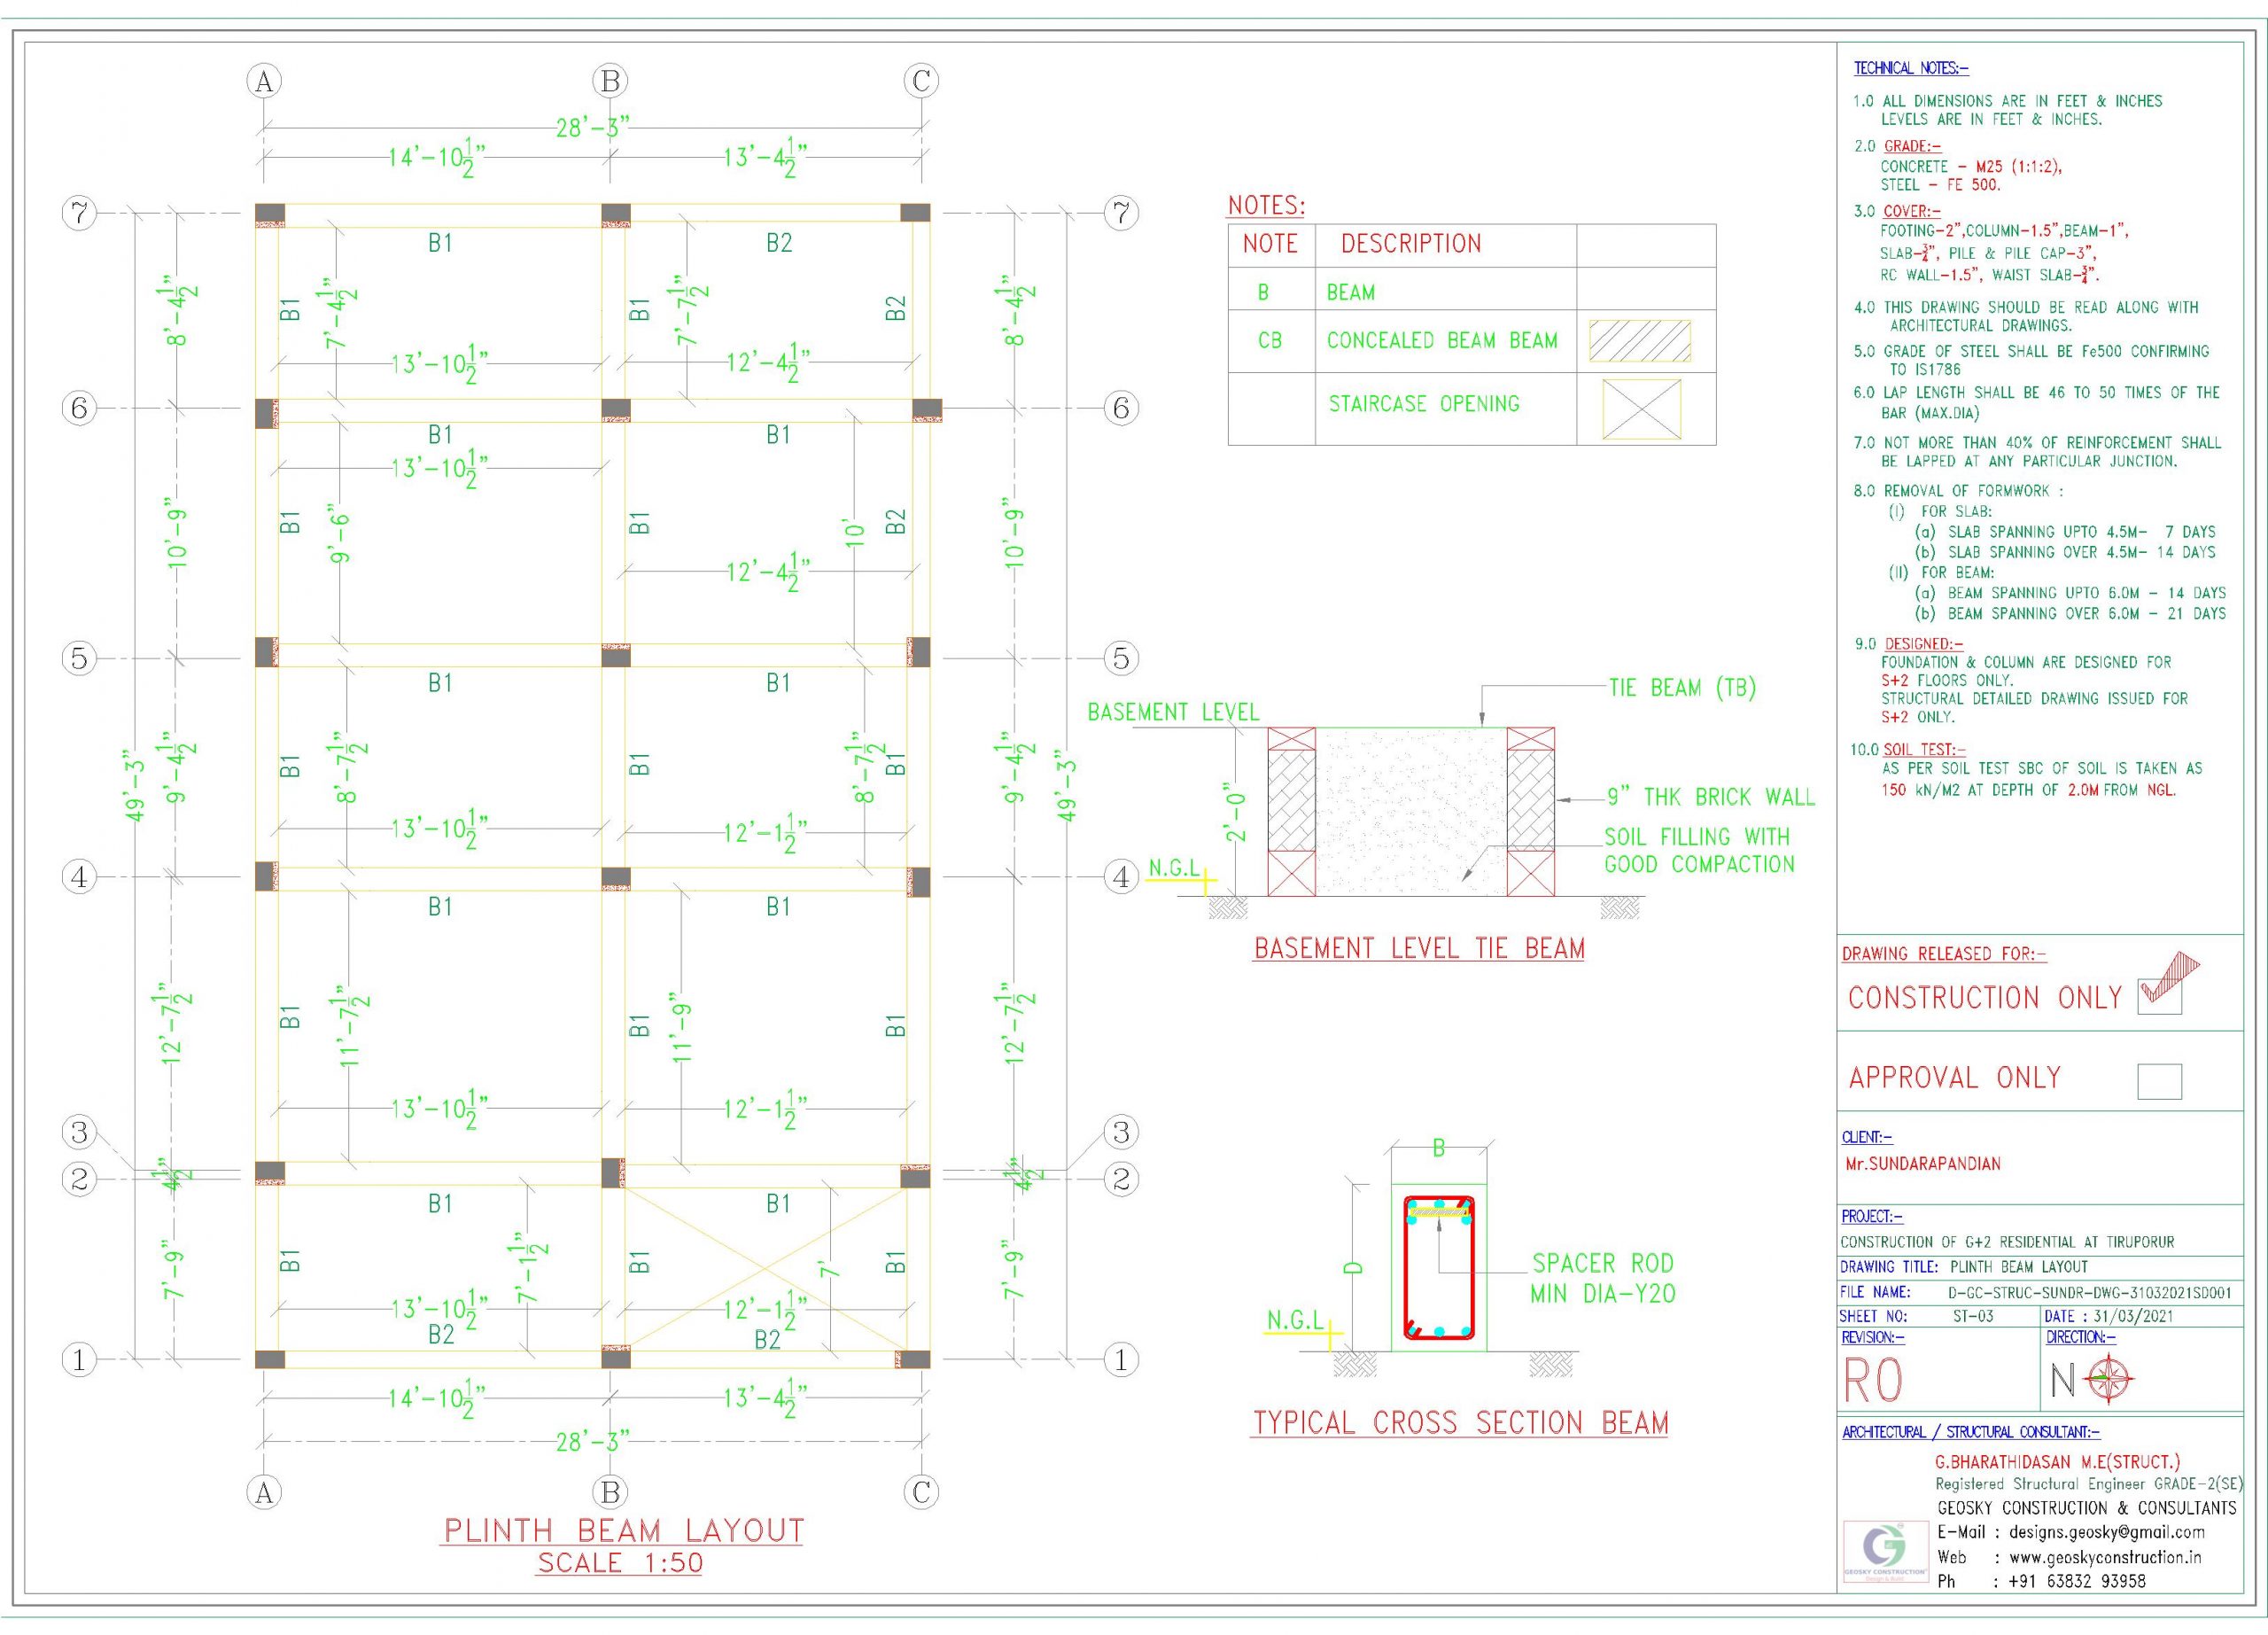2268x1635 pixels.
Task: Click grid bubble 5 right of the plan
Action: 1121,658
